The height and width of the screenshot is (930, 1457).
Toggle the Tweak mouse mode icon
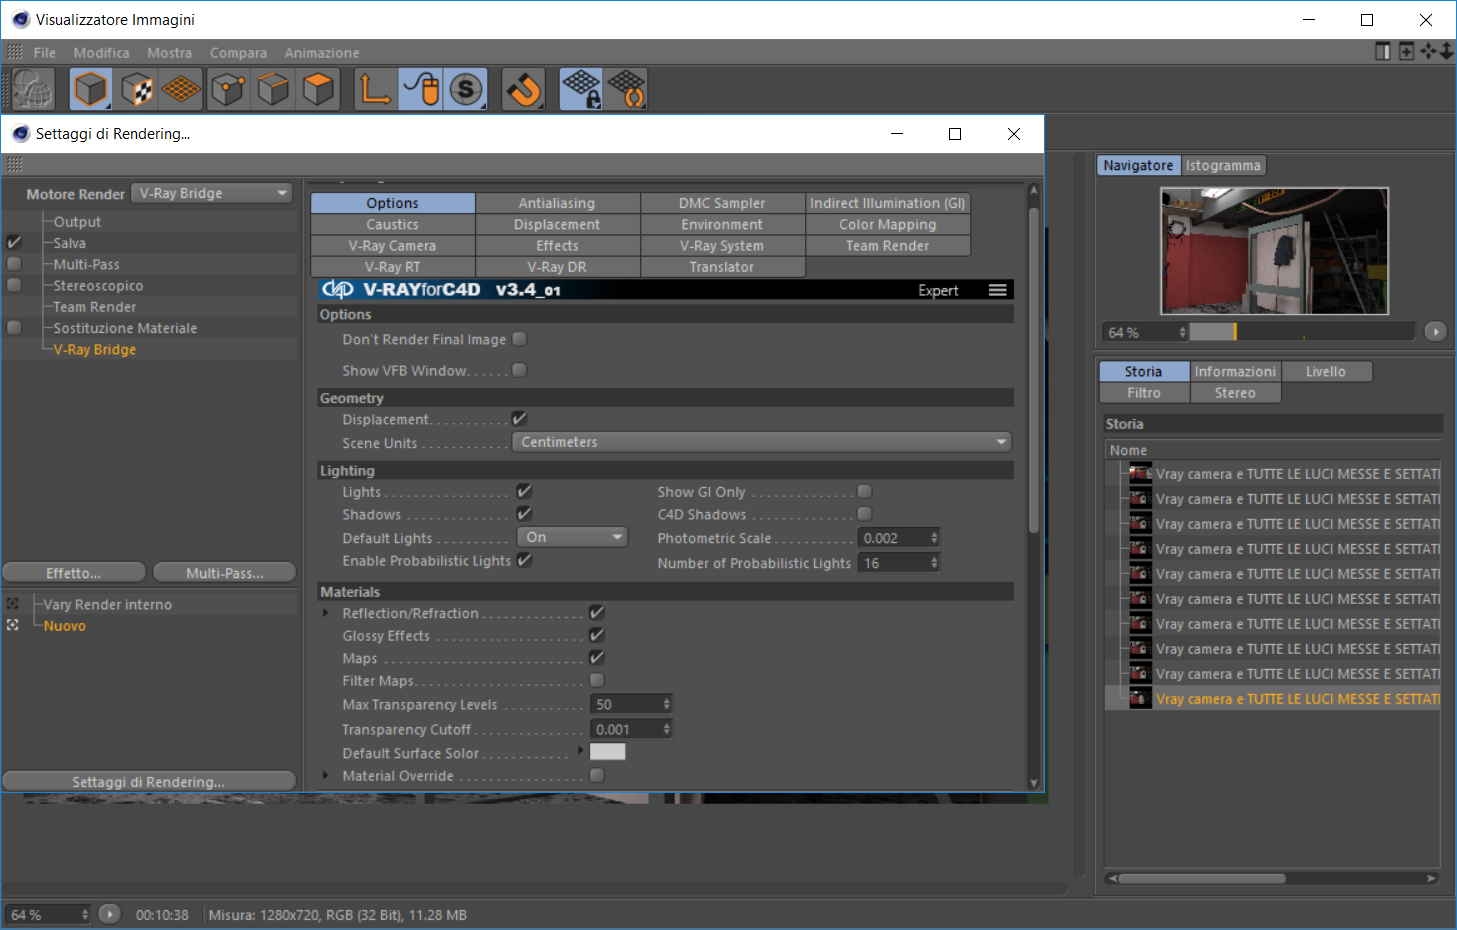pos(421,90)
